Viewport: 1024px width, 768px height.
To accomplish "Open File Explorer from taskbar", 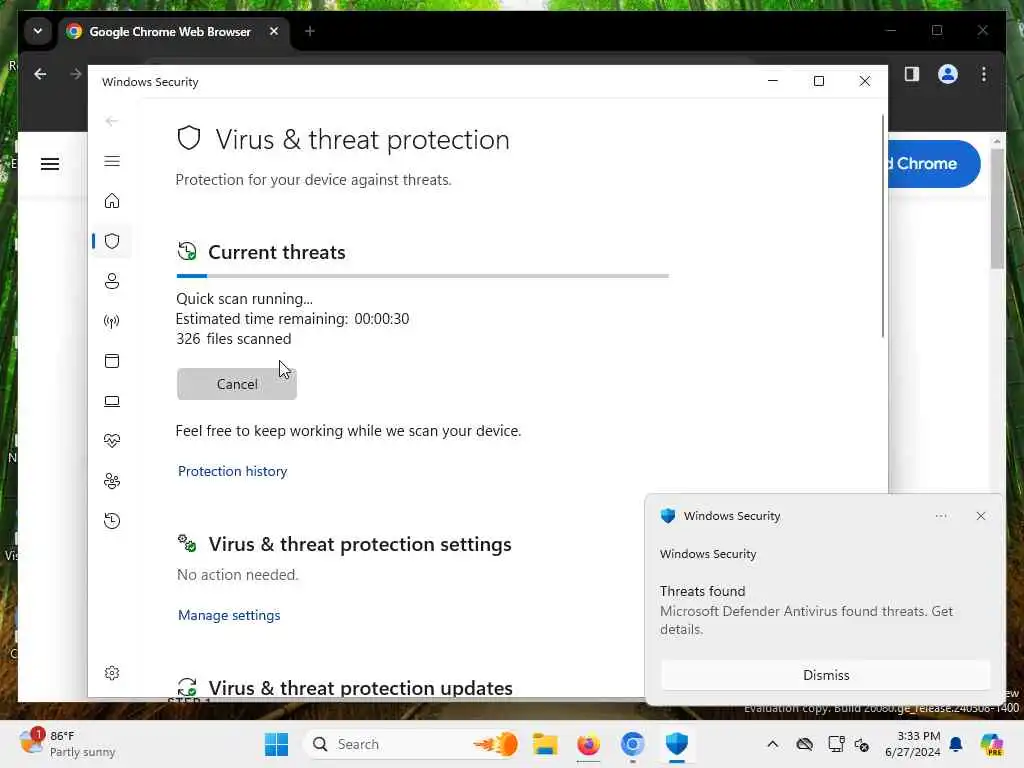I will (545, 744).
